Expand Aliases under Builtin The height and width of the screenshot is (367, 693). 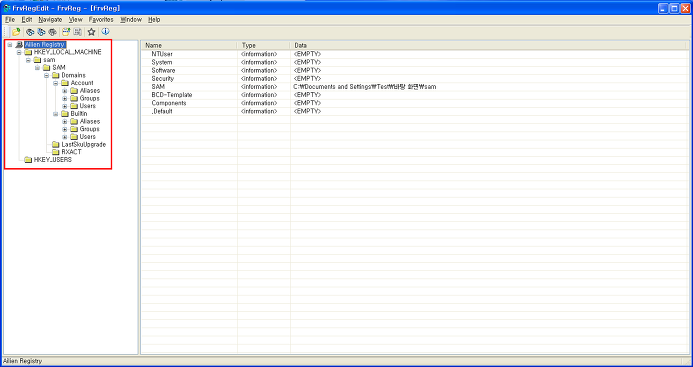coord(65,121)
